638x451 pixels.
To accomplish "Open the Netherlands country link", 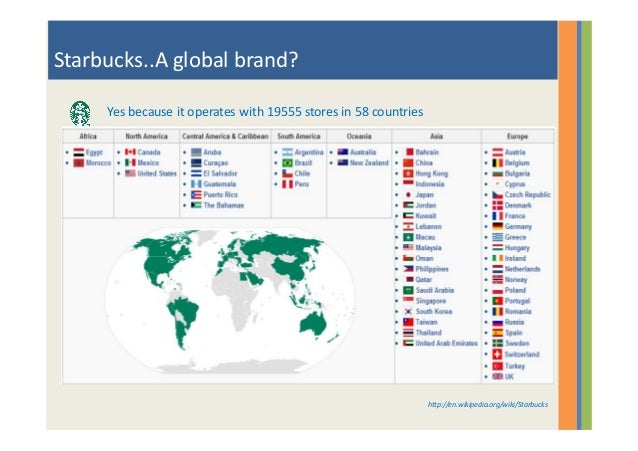I will (522, 269).
